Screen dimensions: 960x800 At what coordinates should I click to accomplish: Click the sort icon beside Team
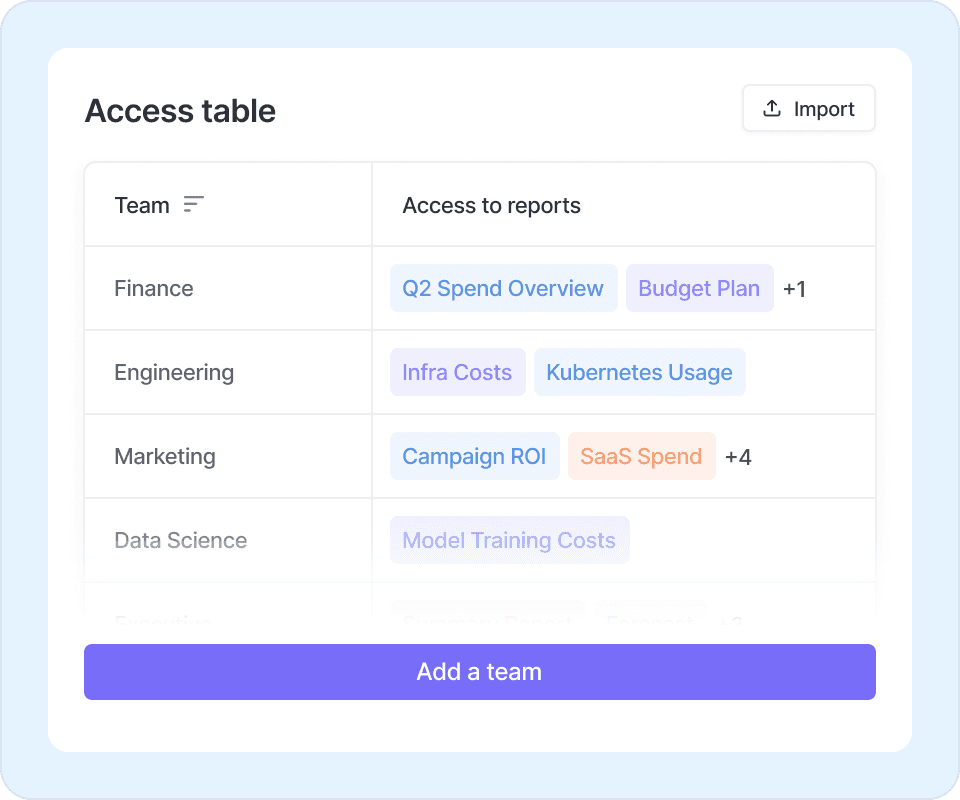193,205
